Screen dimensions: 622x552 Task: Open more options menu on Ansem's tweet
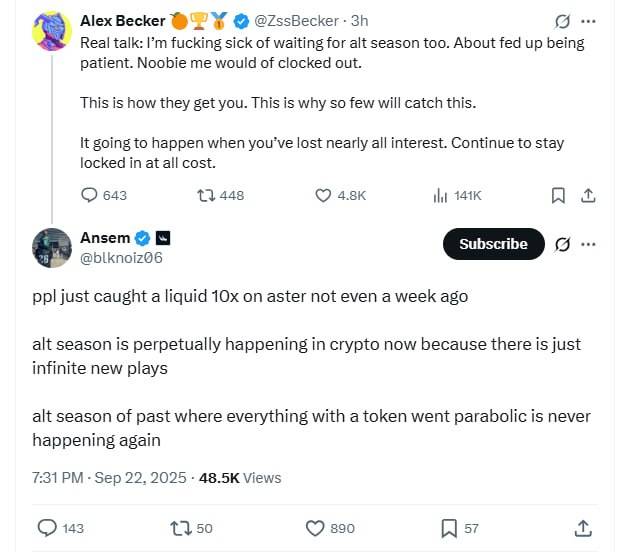pos(588,244)
